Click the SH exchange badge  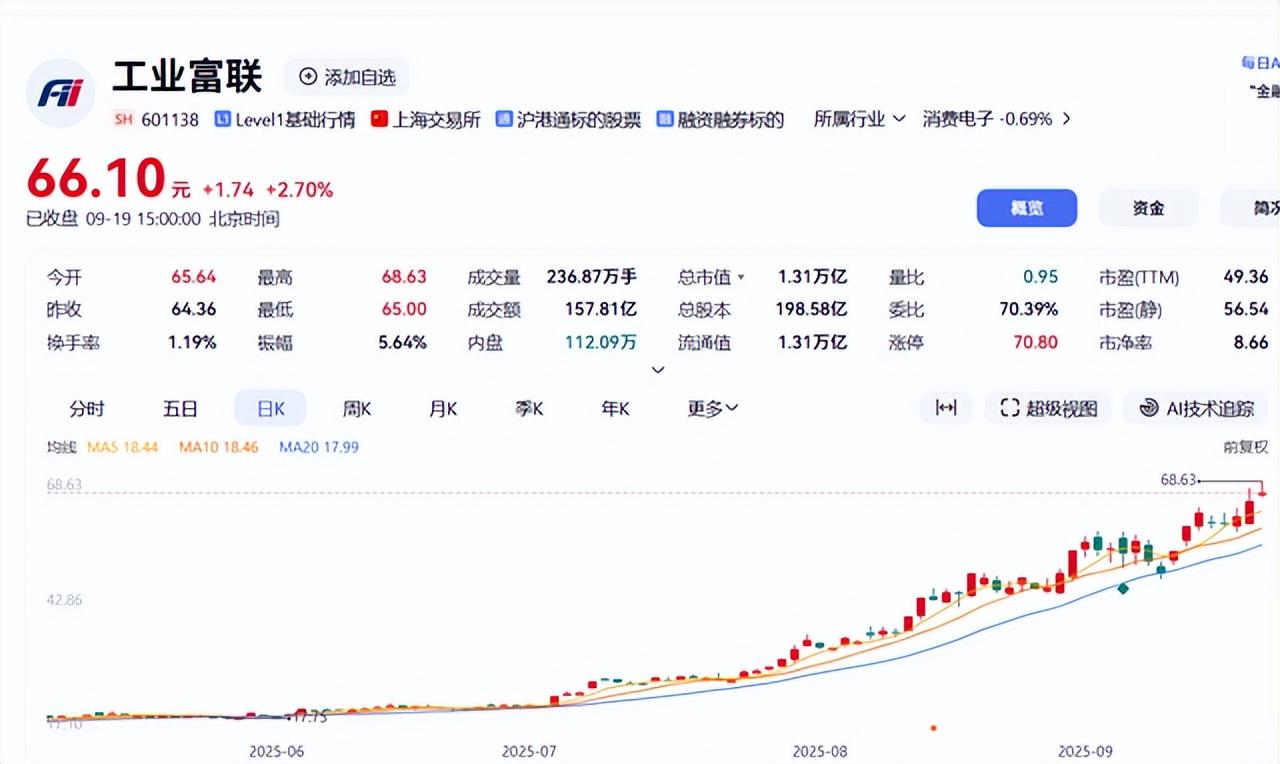pyautogui.click(x=123, y=119)
